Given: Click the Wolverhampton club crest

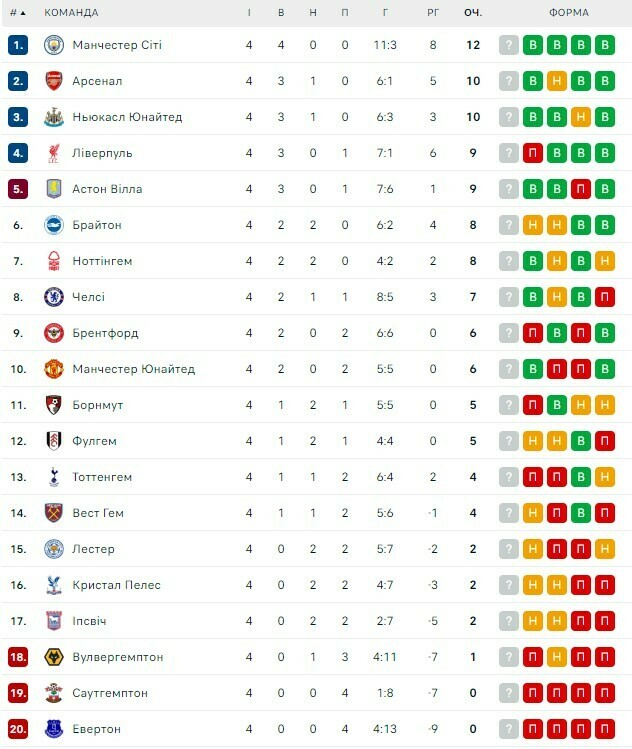Looking at the screenshot, I should click(53, 657).
